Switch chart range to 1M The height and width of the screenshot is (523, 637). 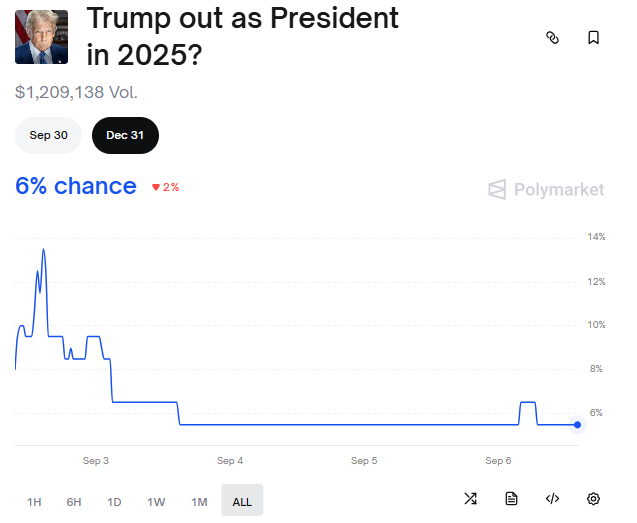pos(199,501)
